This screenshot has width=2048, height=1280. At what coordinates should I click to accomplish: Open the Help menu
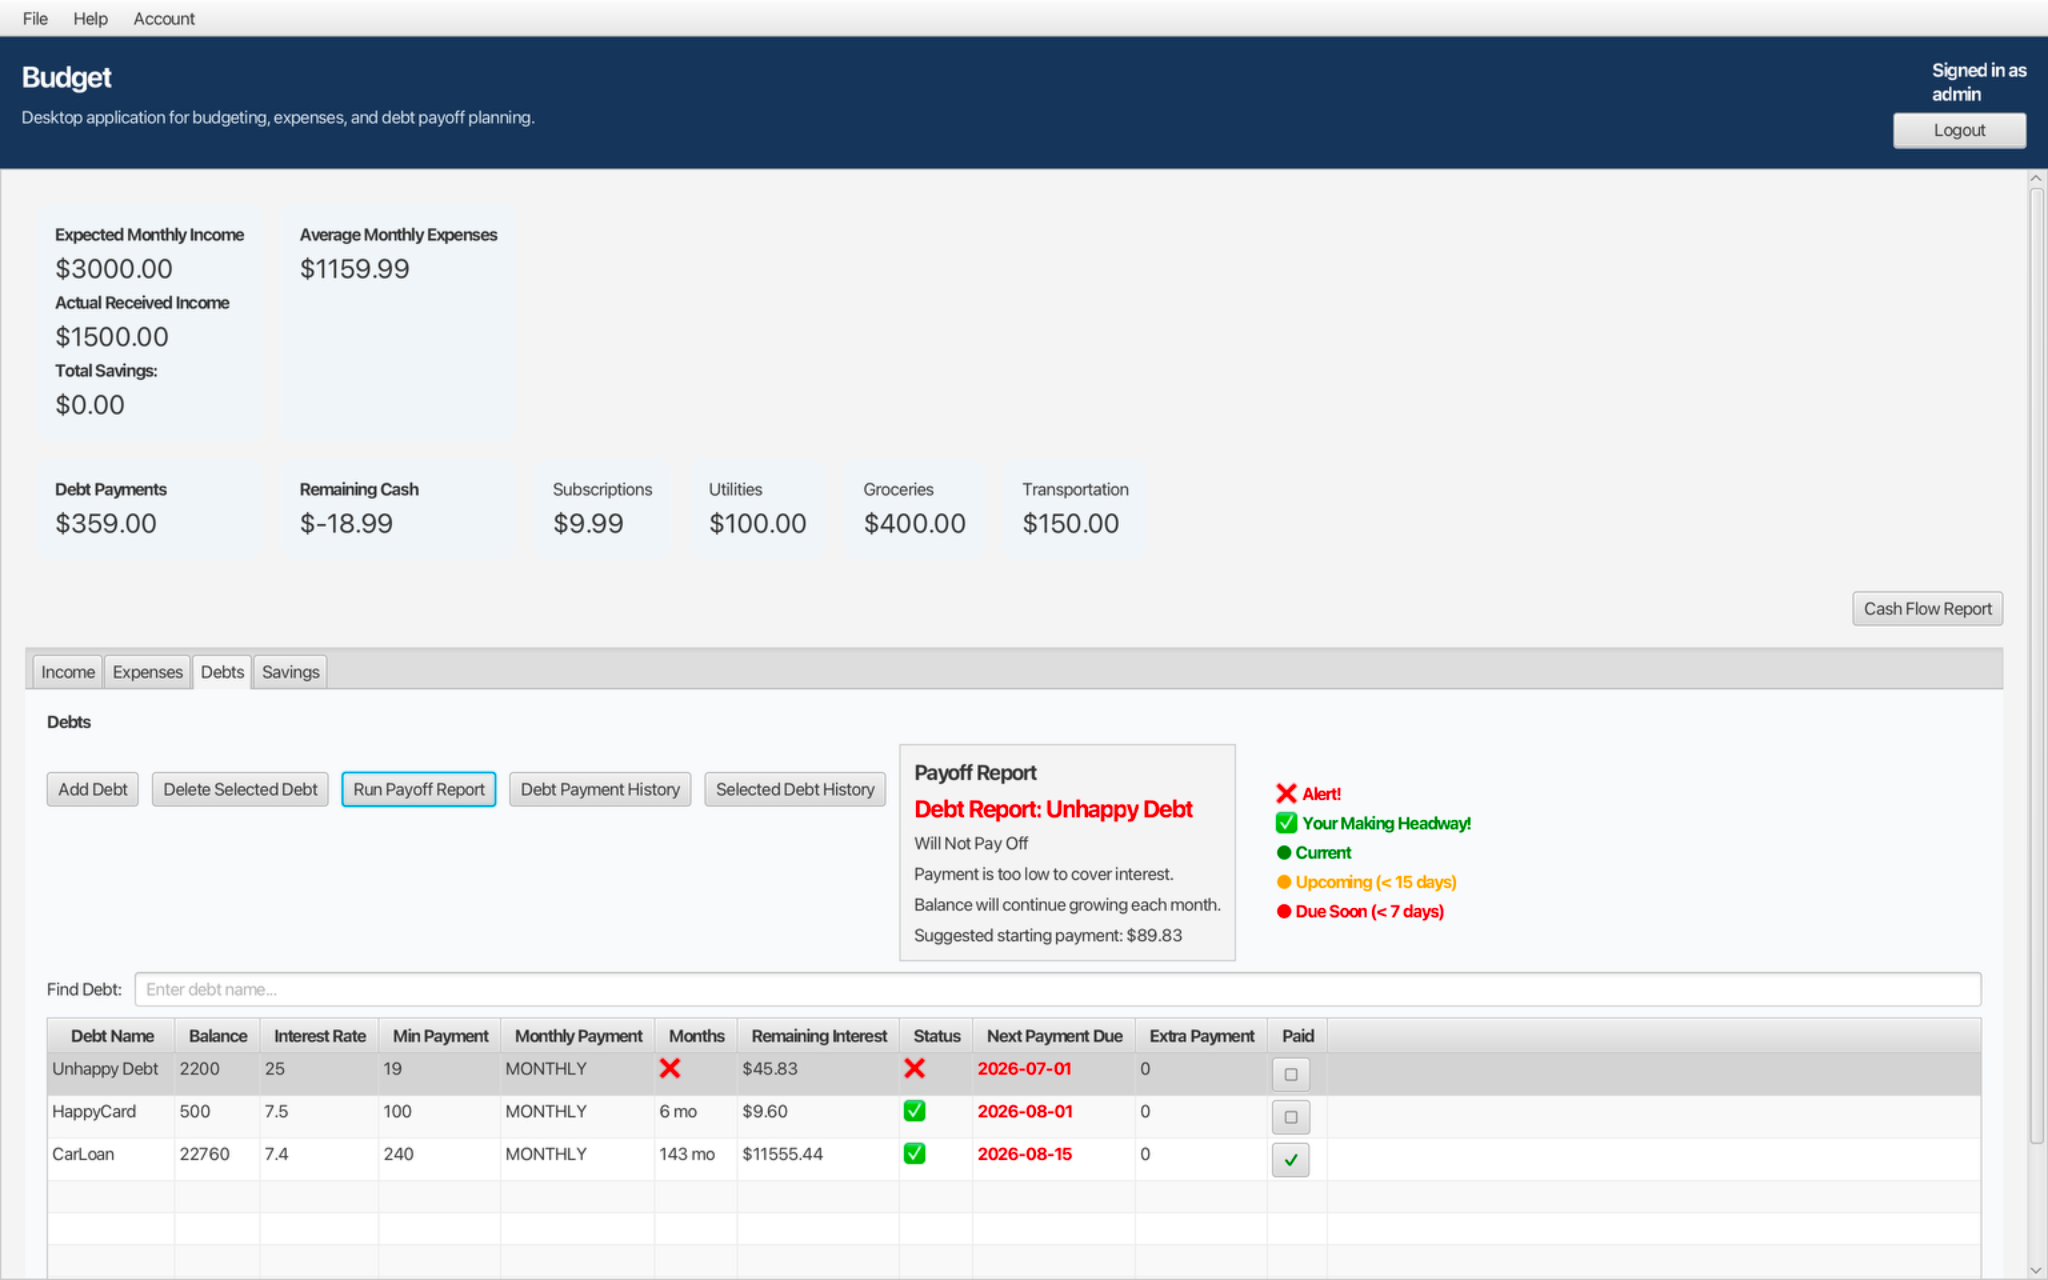coord(90,18)
